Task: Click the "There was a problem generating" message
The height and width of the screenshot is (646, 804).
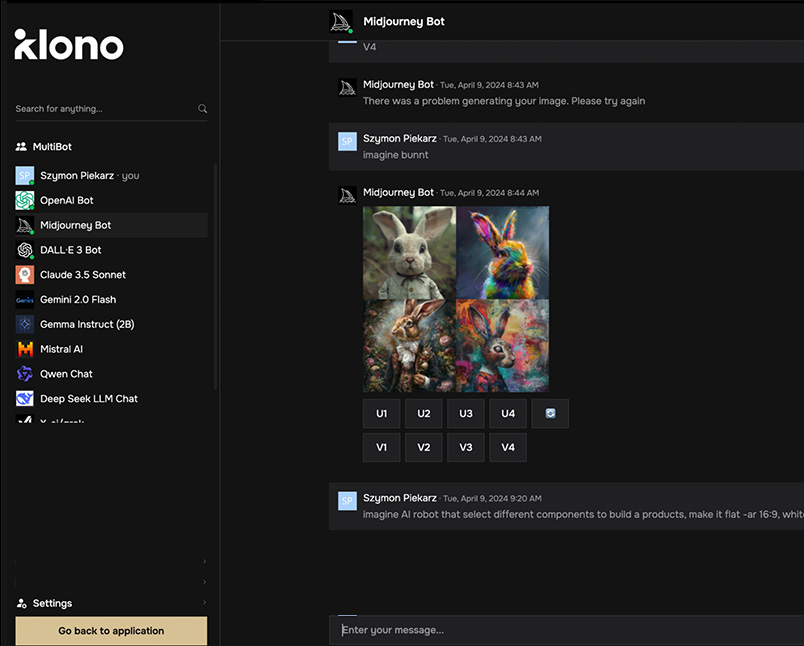Action: (504, 101)
